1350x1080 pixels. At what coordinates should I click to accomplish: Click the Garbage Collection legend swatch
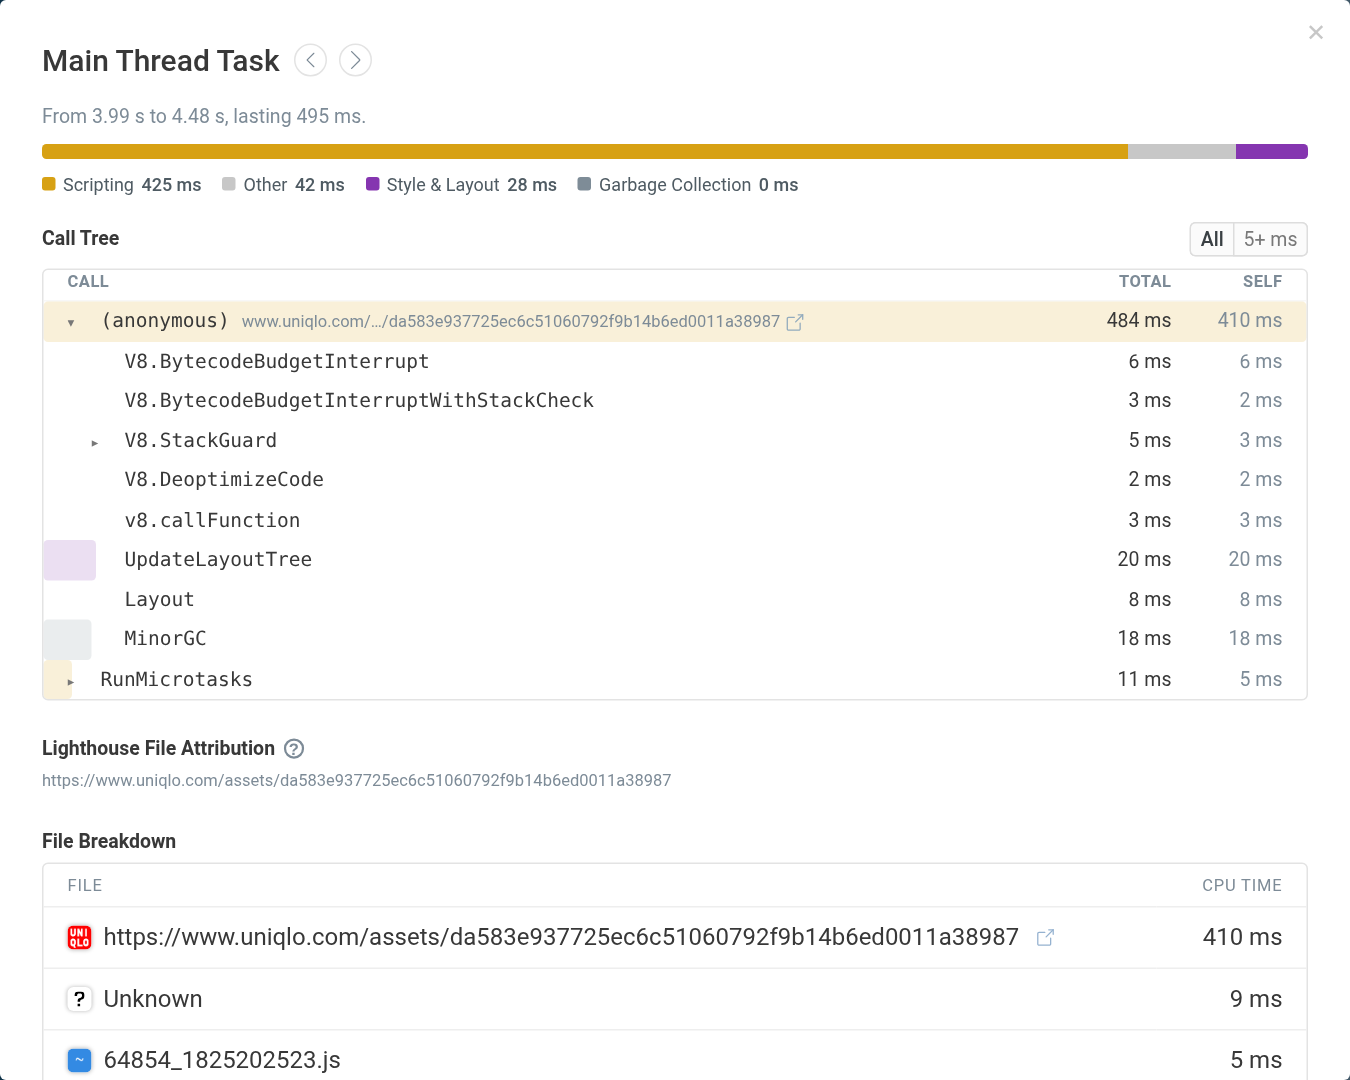585,184
